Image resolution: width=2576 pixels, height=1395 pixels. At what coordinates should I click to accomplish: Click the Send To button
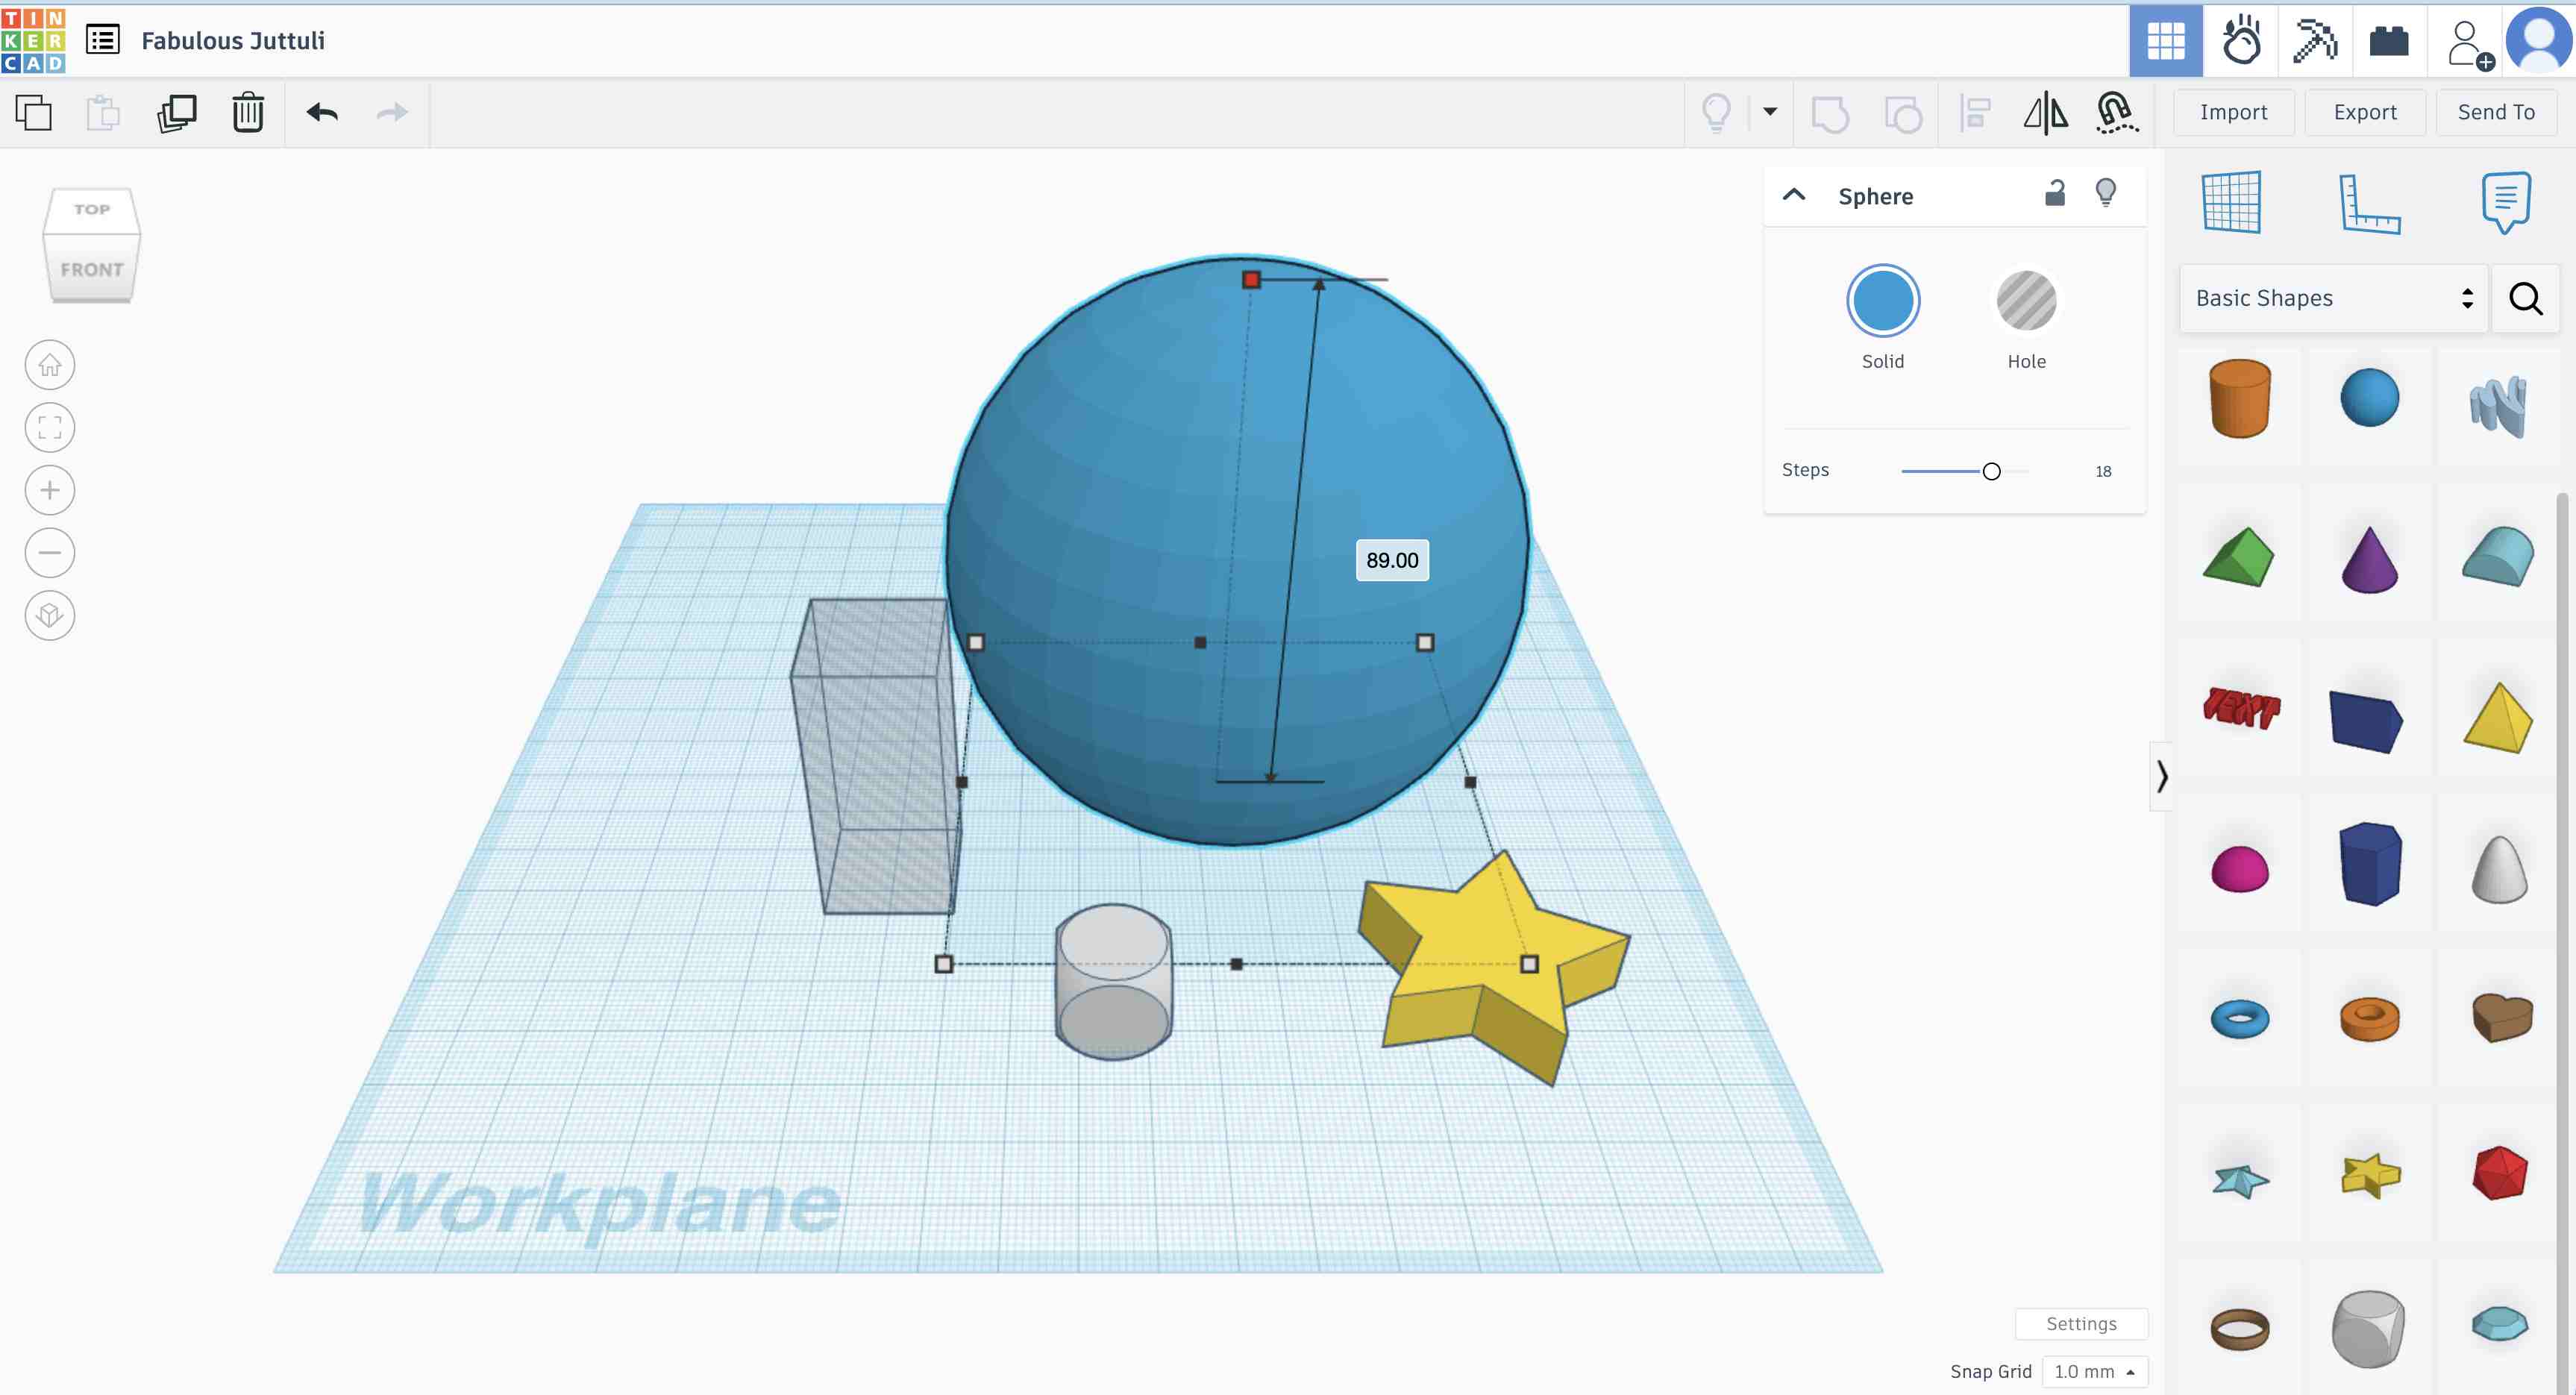pyautogui.click(x=2496, y=112)
